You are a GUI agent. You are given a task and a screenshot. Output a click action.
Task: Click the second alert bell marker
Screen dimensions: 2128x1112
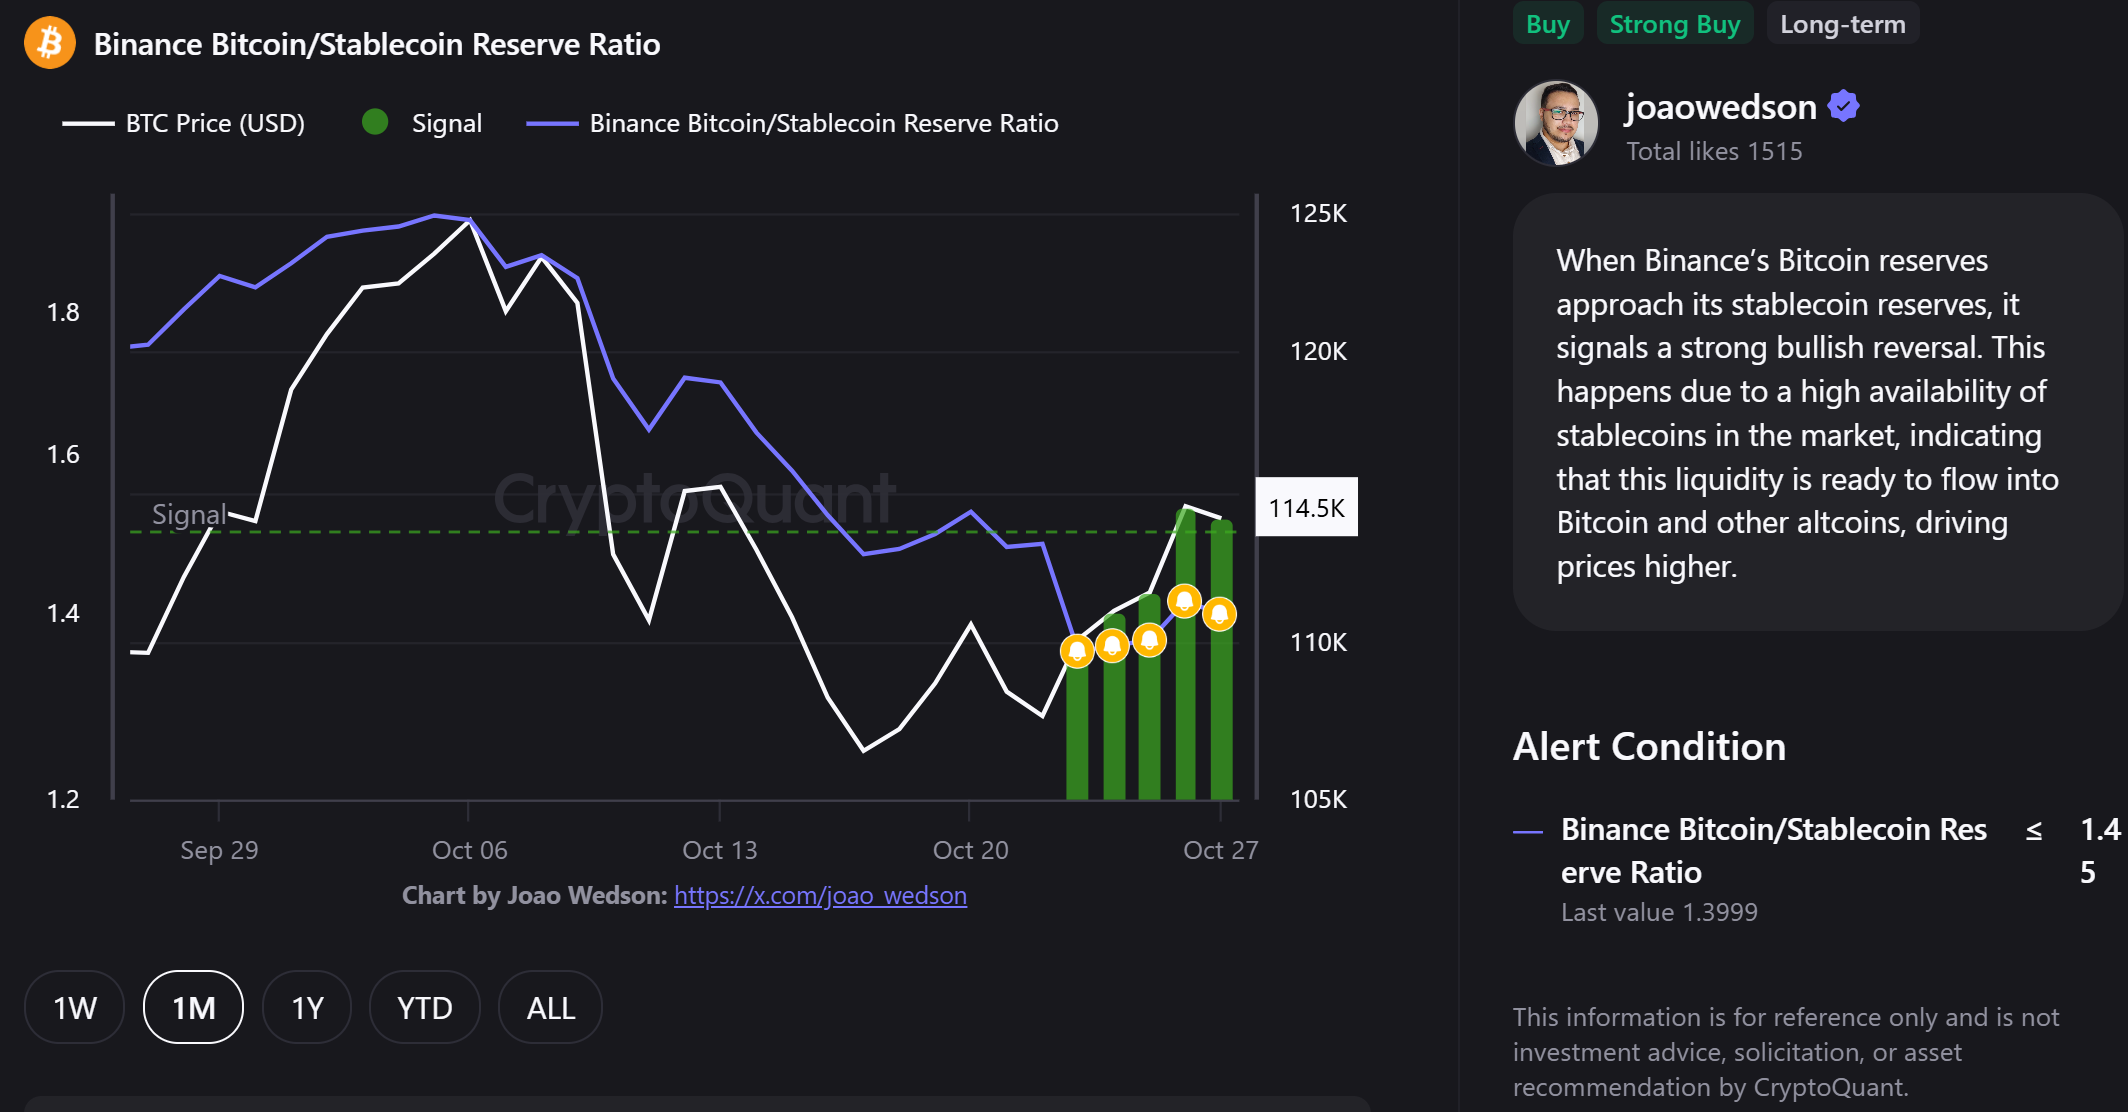(x=1112, y=645)
